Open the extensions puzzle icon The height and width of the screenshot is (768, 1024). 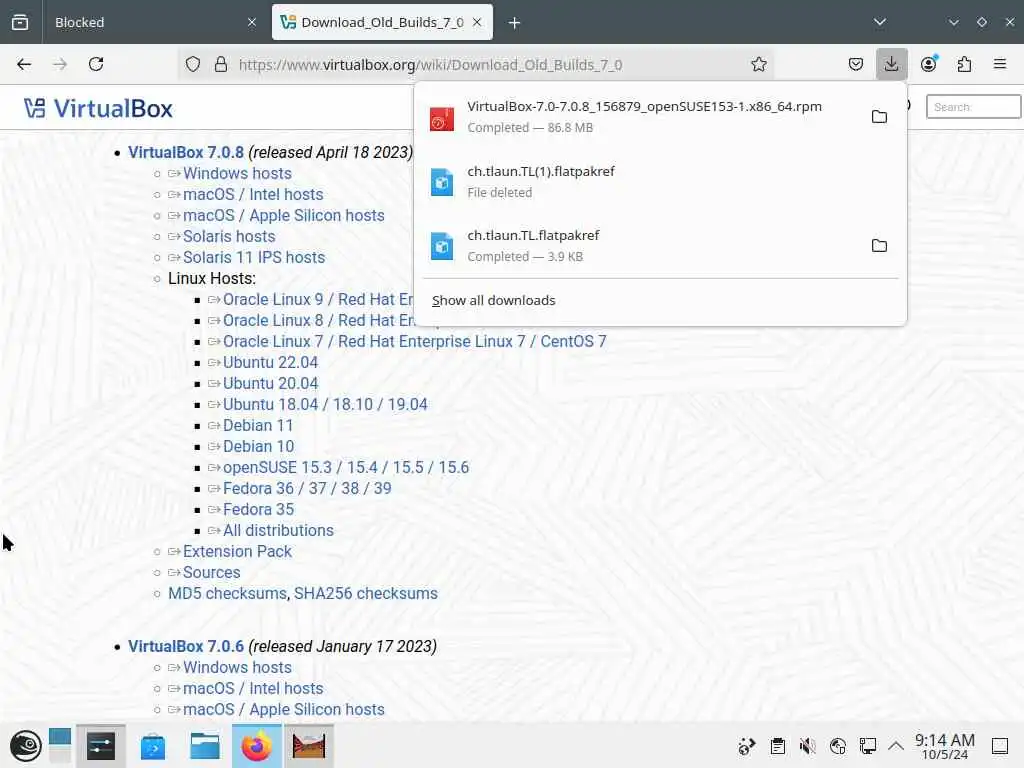pos(964,64)
